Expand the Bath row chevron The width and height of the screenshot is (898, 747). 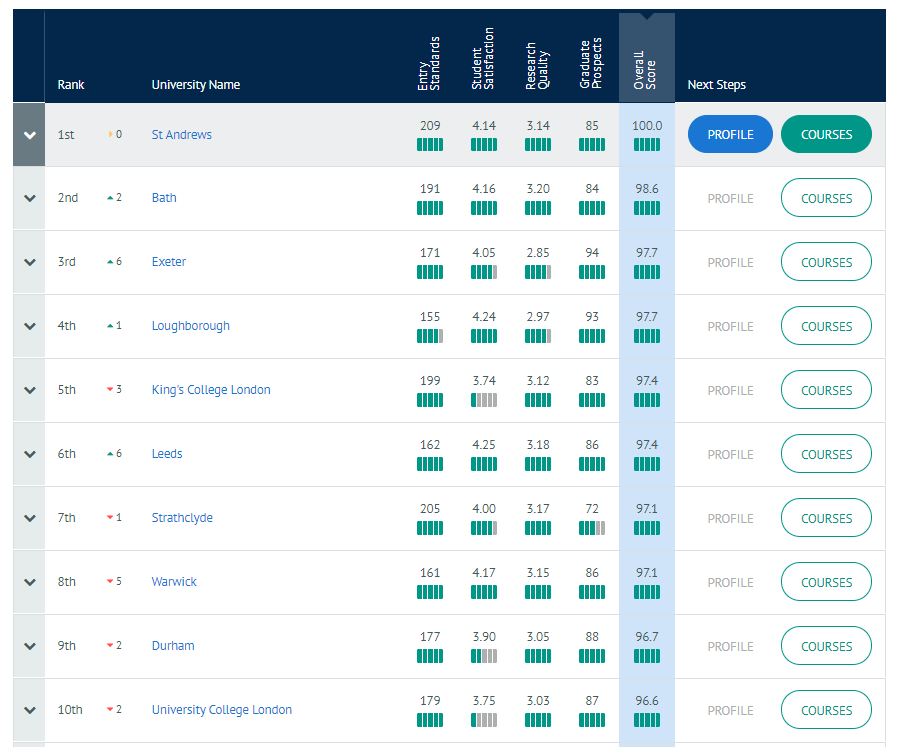(30, 198)
